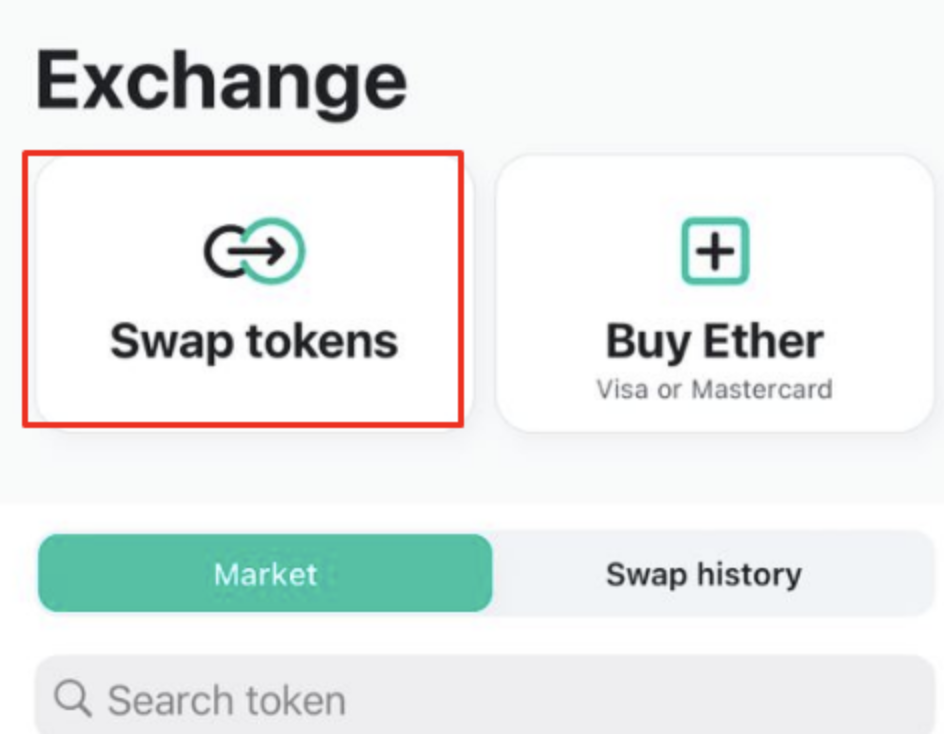Click the magnifying glass search icon
Viewport: 944px width, 746px height.
click(73, 698)
